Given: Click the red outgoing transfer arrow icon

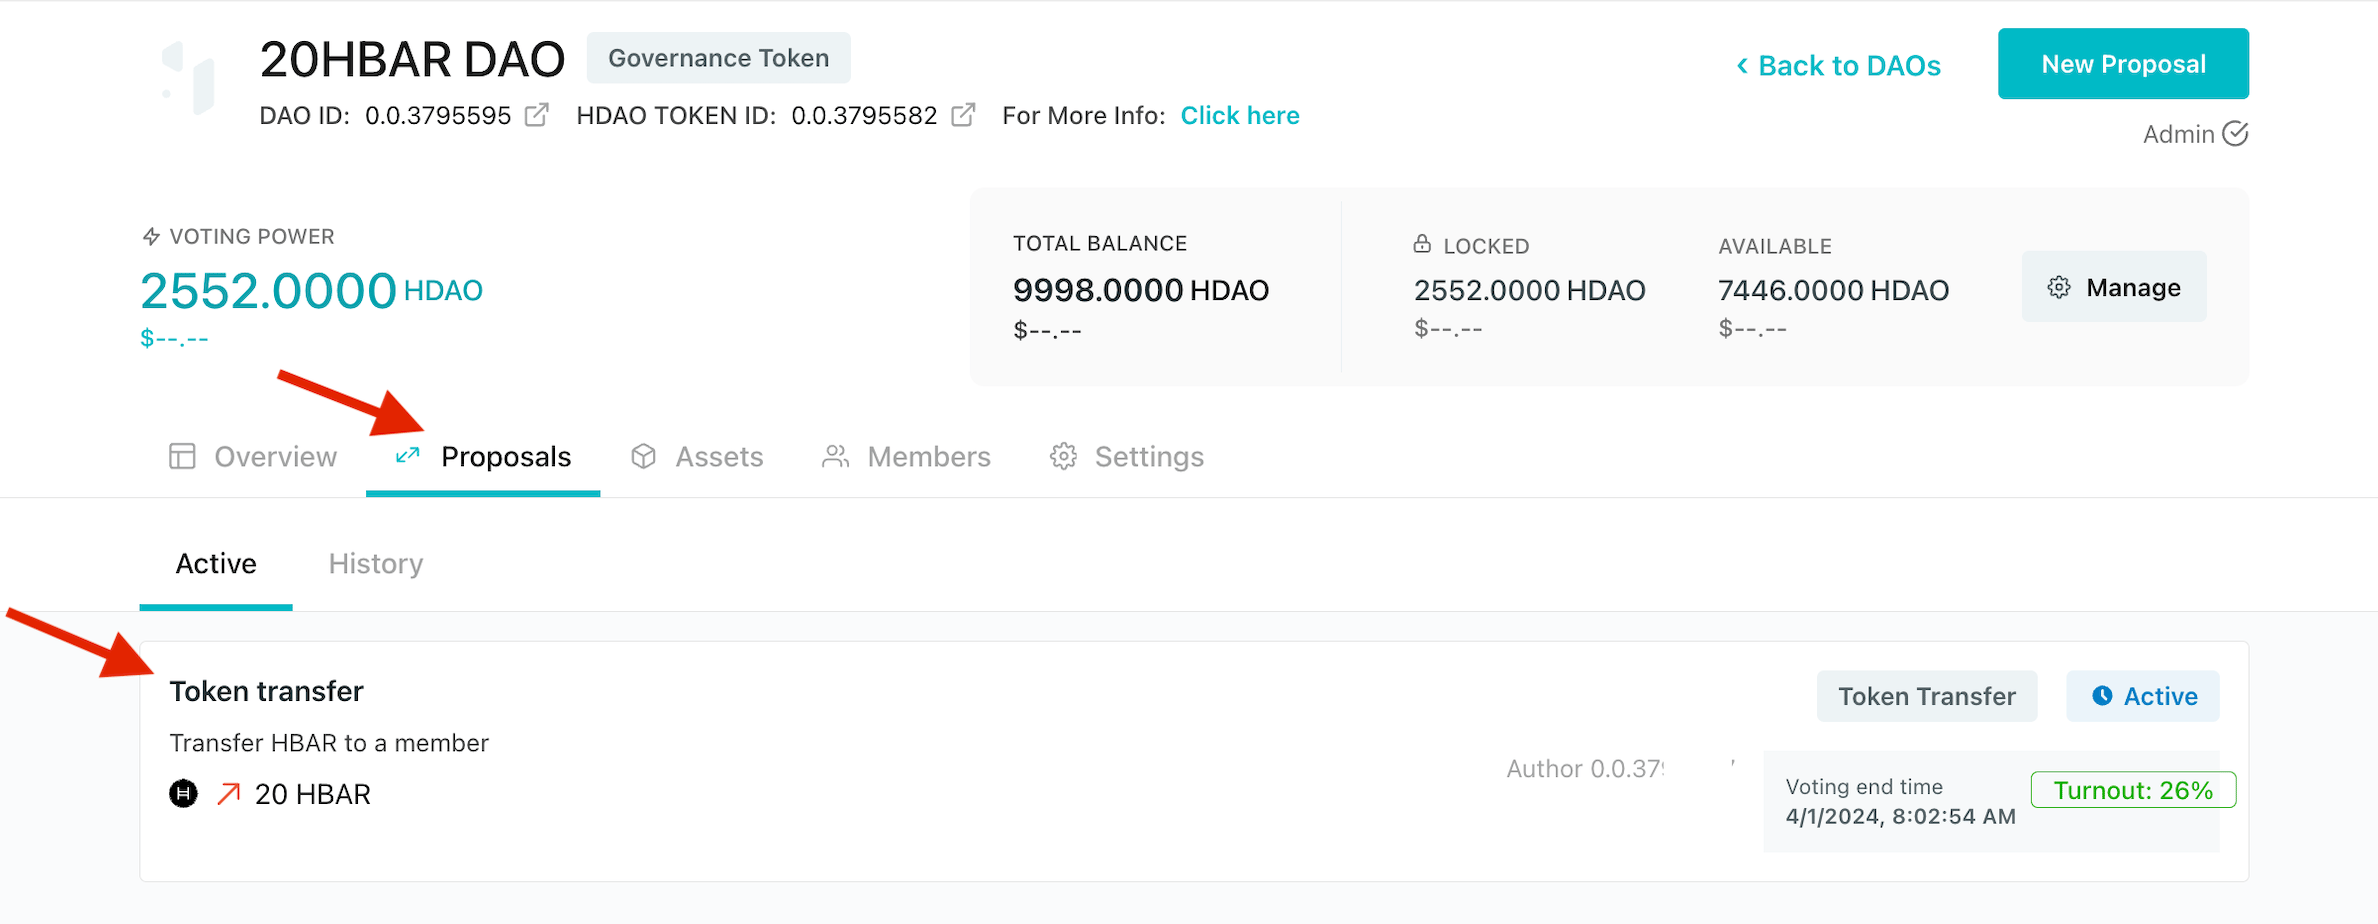Looking at the screenshot, I should (229, 794).
